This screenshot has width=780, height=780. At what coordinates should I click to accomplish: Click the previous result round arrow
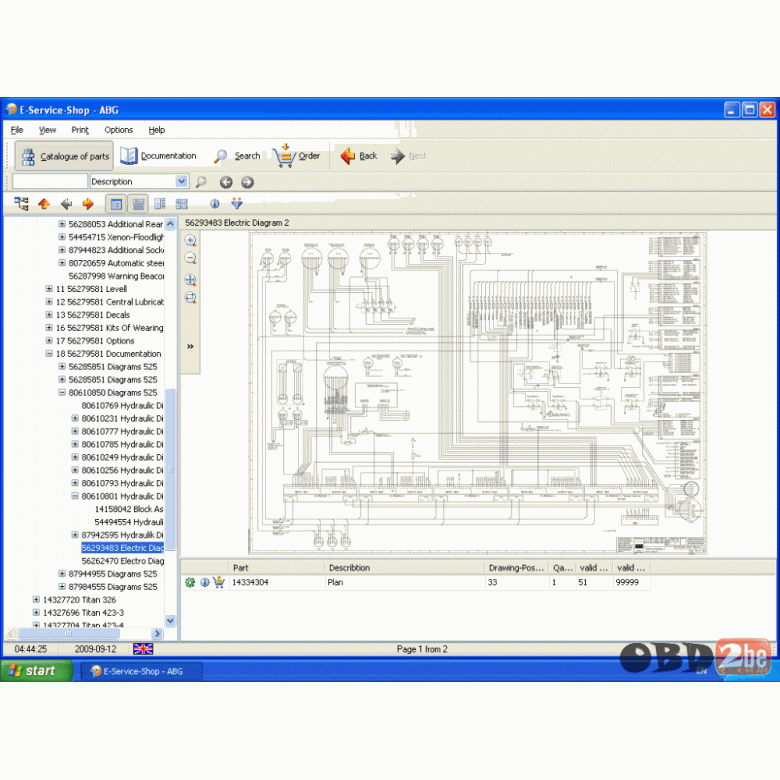226,182
